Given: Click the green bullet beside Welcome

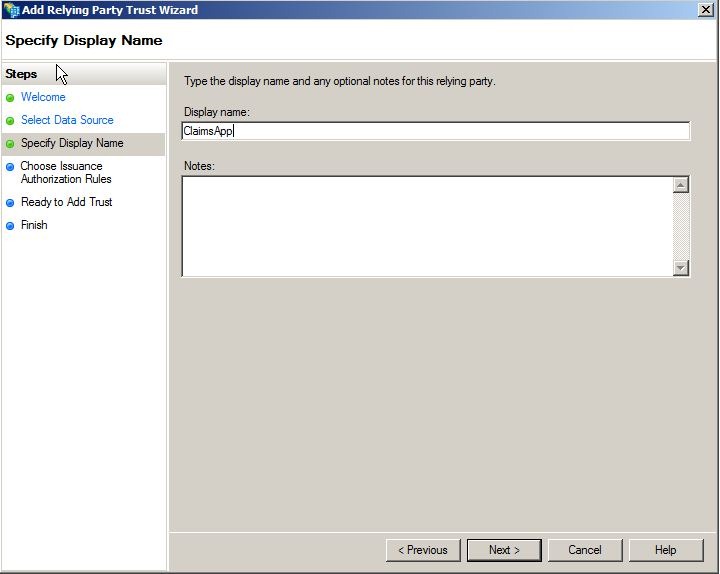Looking at the screenshot, I should (10, 98).
